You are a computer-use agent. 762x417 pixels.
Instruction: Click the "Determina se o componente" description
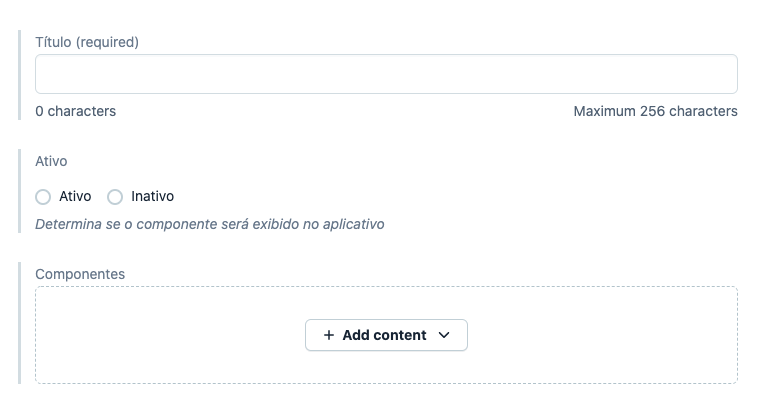point(209,224)
